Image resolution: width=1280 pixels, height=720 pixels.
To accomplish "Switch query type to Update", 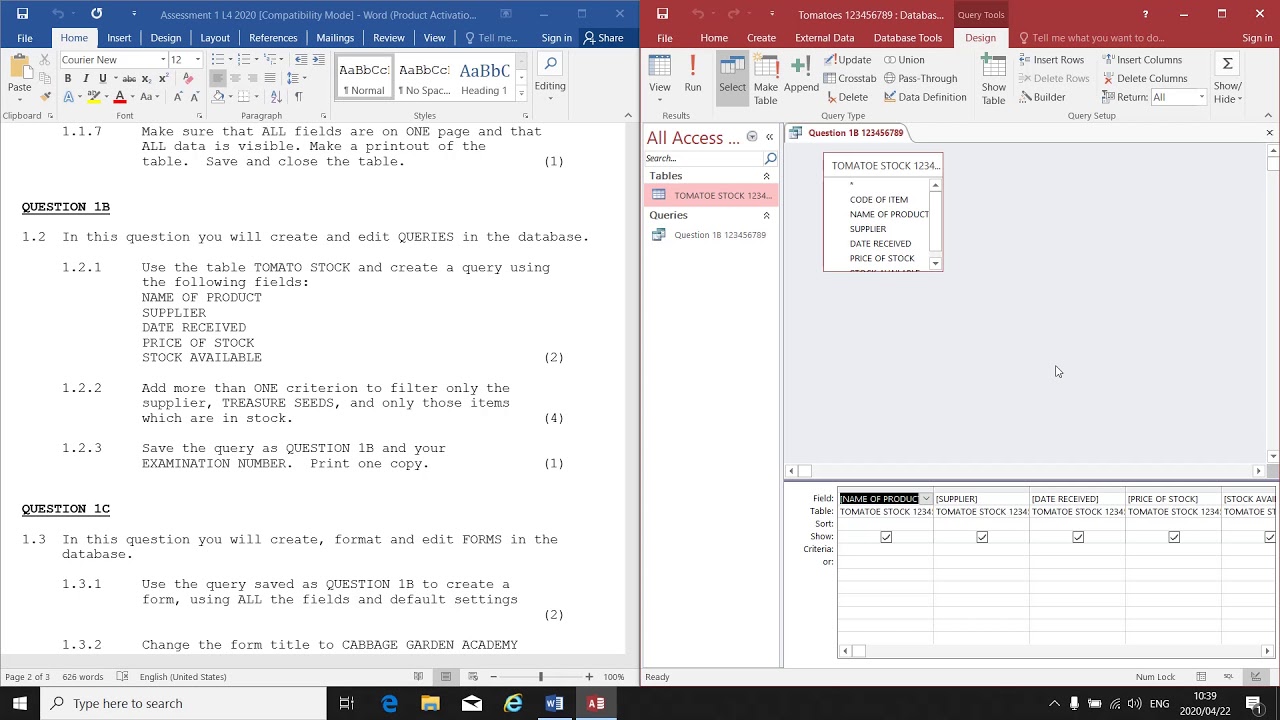I will point(847,60).
